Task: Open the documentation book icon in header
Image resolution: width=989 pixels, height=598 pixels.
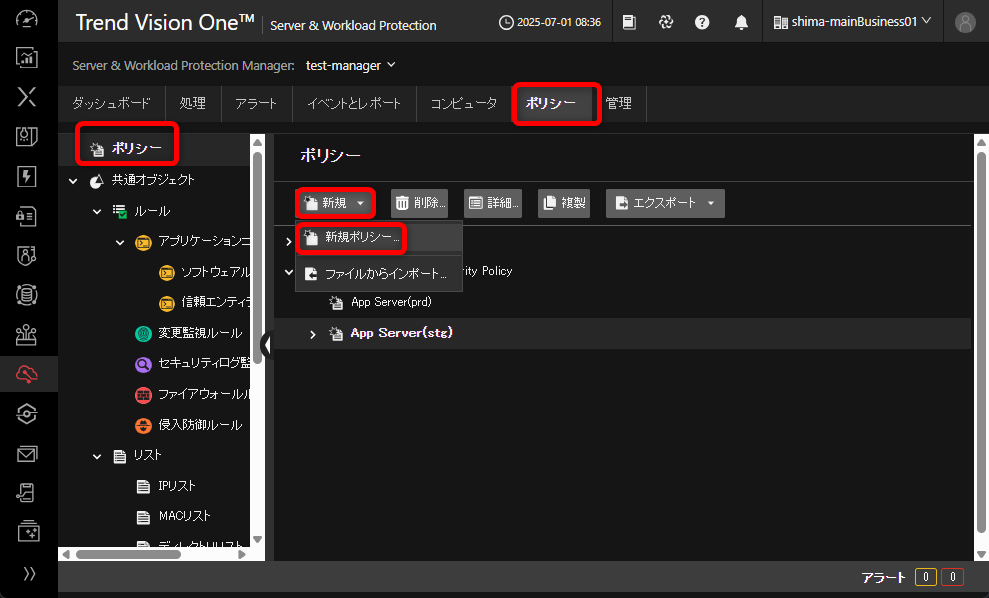Action: click(x=629, y=22)
